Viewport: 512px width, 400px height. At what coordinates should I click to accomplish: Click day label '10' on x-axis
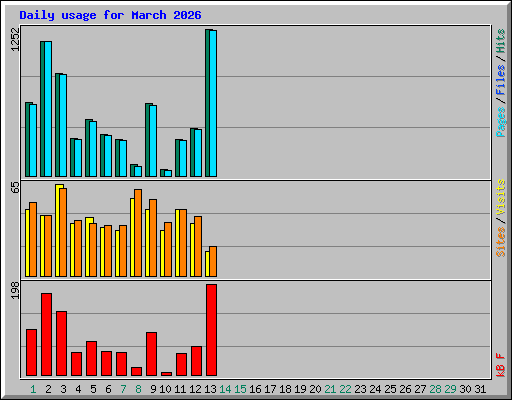click(165, 389)
